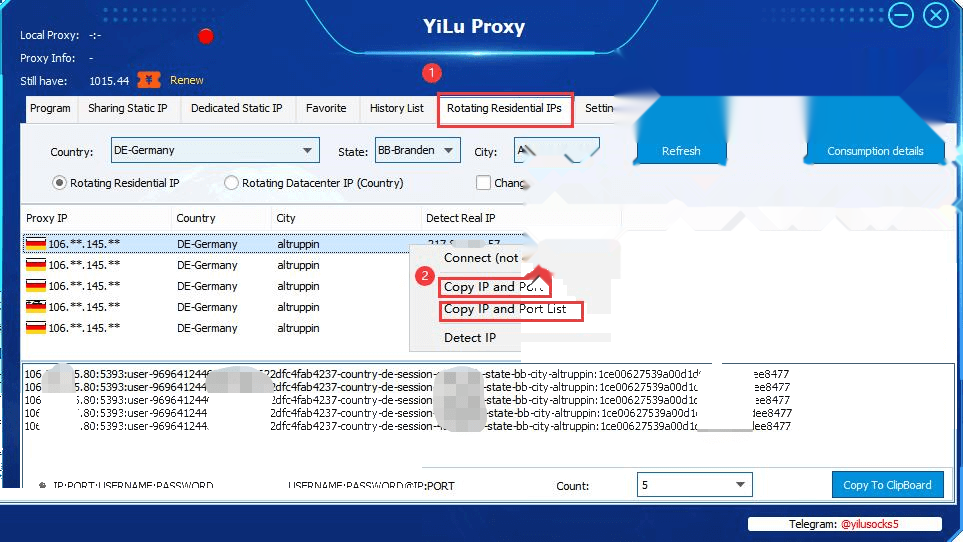This screenshot has height=542, width=963.
Task: Click the 1015.44 balance value
Action: coord(109,81)
